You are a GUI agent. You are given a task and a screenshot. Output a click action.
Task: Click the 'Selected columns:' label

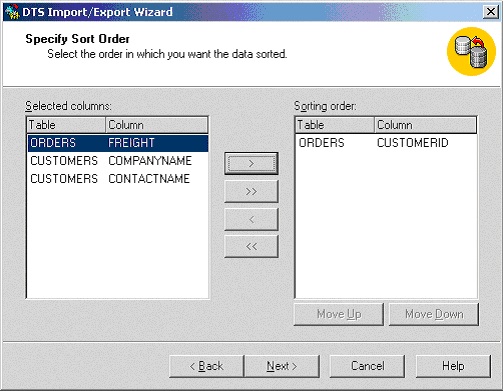point(68,106)
